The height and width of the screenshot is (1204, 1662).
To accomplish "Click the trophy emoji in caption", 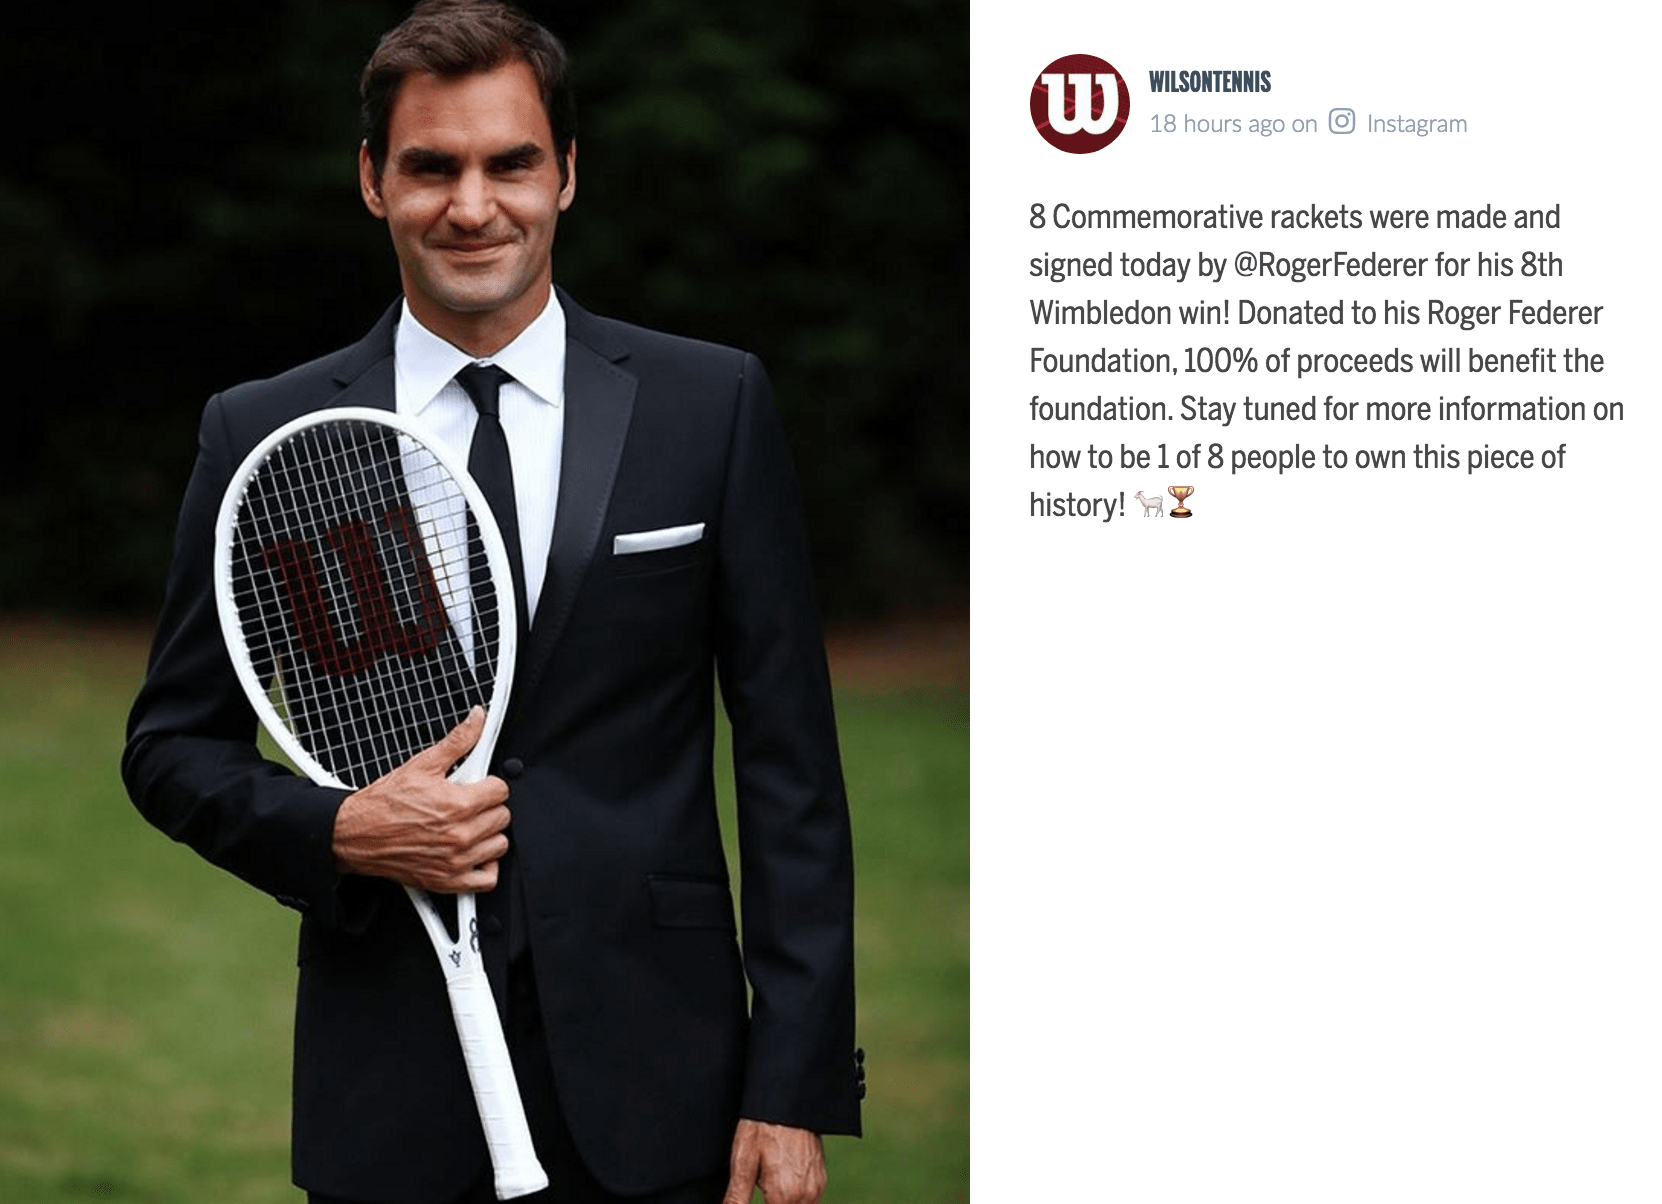I will [x=1181, y=502].
